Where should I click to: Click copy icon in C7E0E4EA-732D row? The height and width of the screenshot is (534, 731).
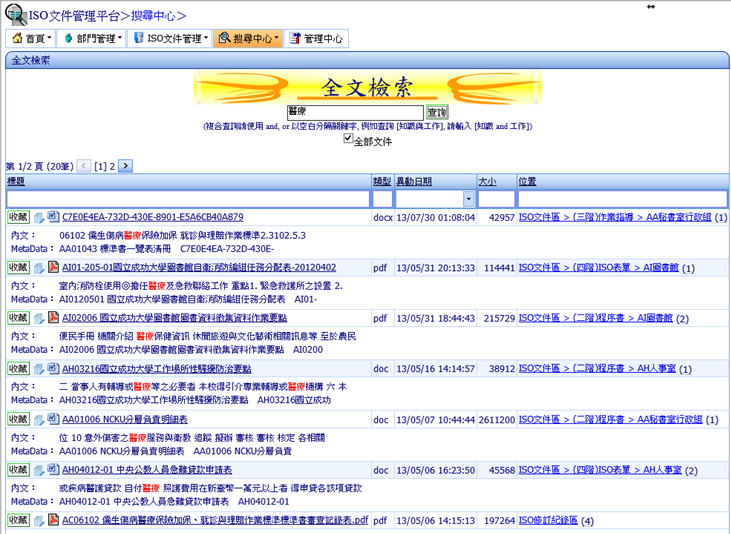39,218
